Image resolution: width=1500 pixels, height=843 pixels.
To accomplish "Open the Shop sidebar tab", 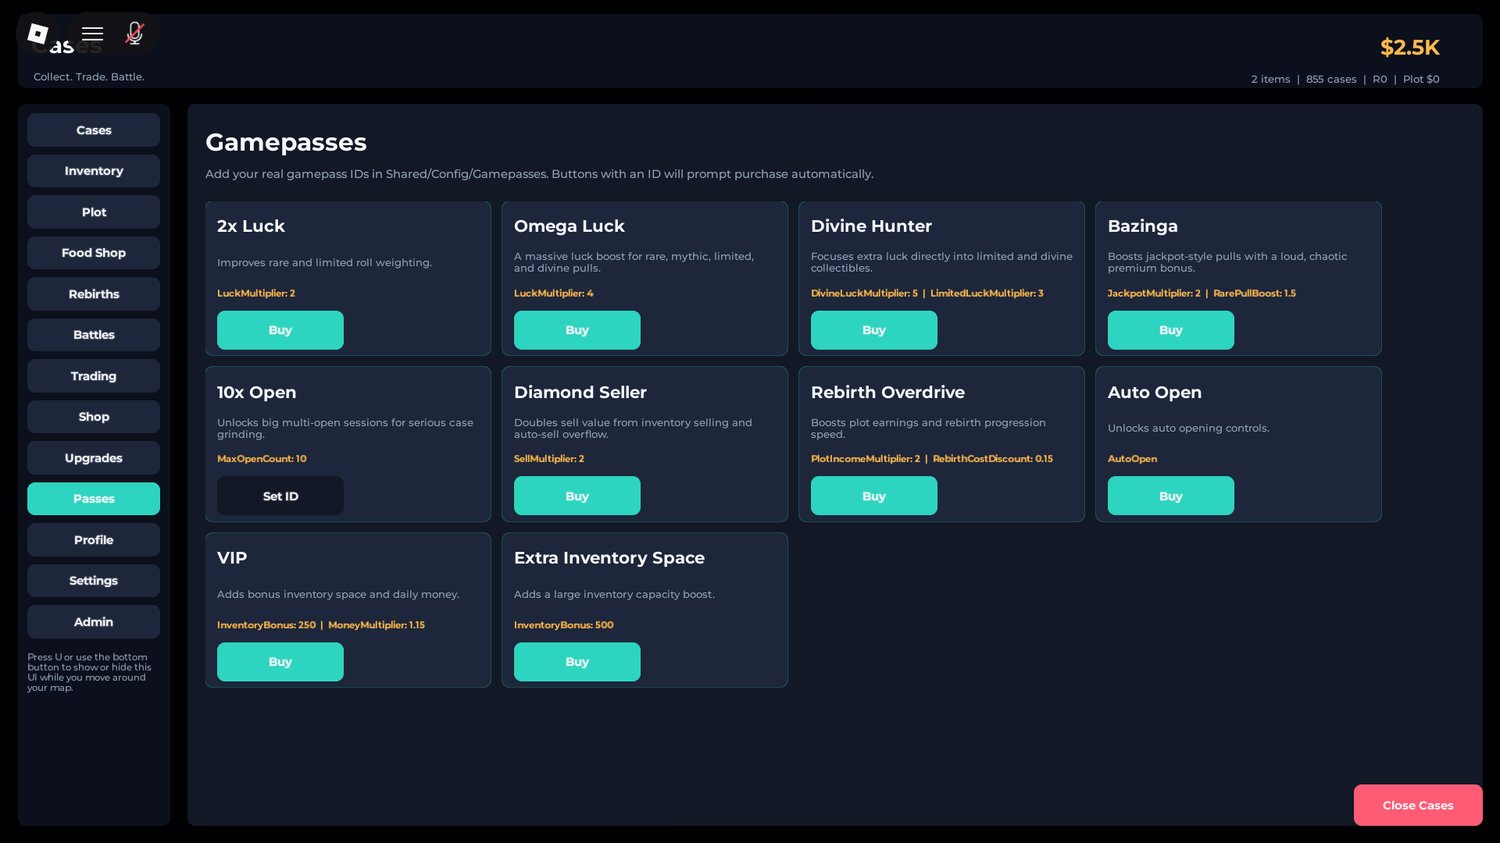I will (94, 417).
